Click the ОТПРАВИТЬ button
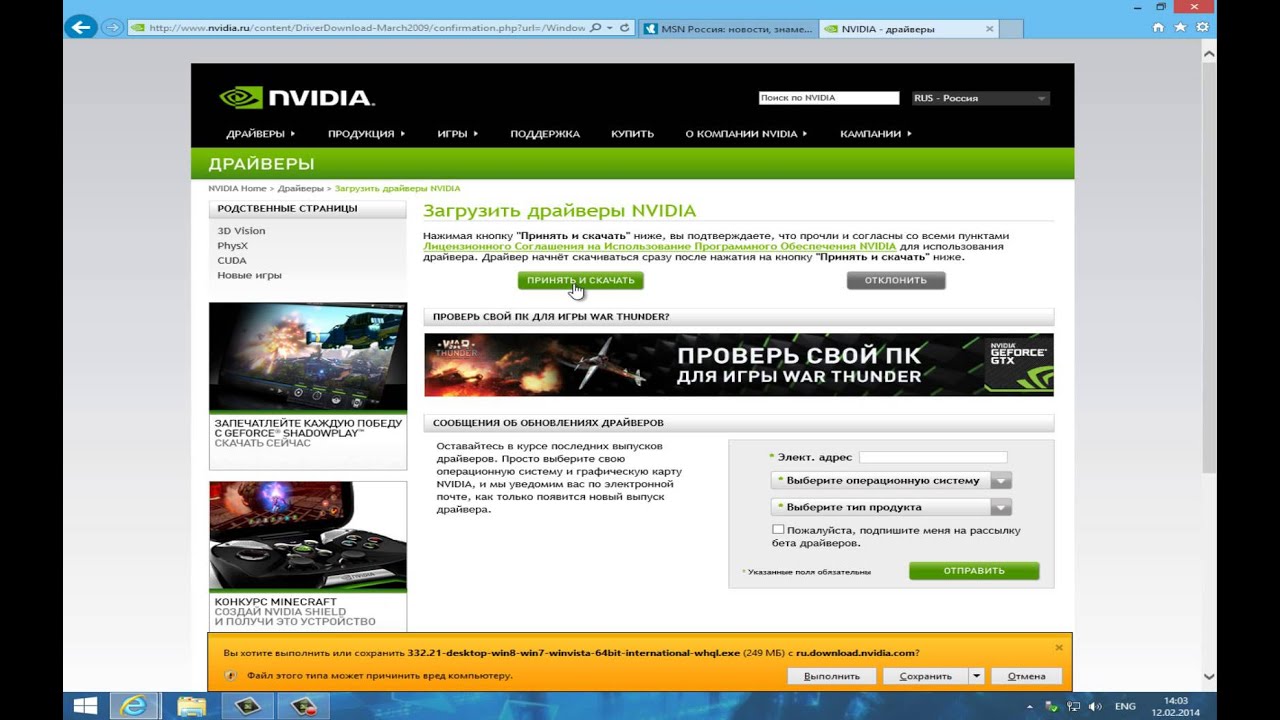Viewport: 1280px width, 720px height. [974, 571]
